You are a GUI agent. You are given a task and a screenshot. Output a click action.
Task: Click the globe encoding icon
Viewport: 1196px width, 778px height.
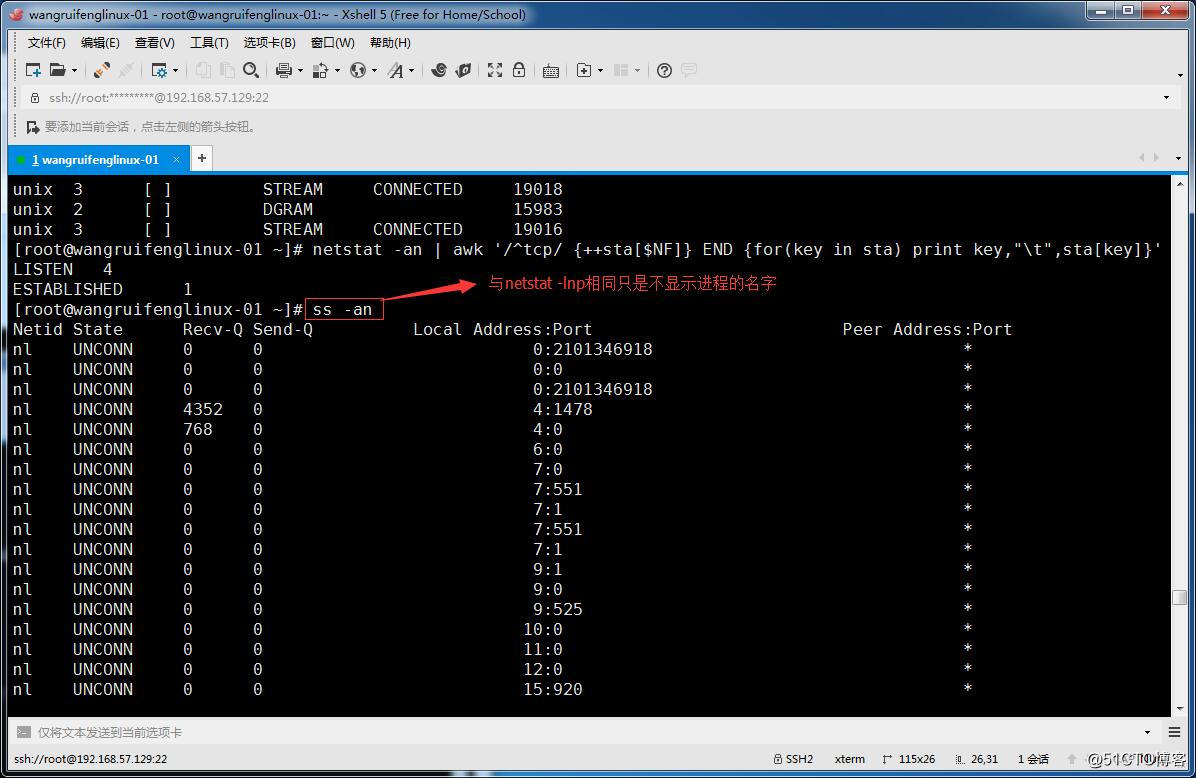click(x=358, y=70)
